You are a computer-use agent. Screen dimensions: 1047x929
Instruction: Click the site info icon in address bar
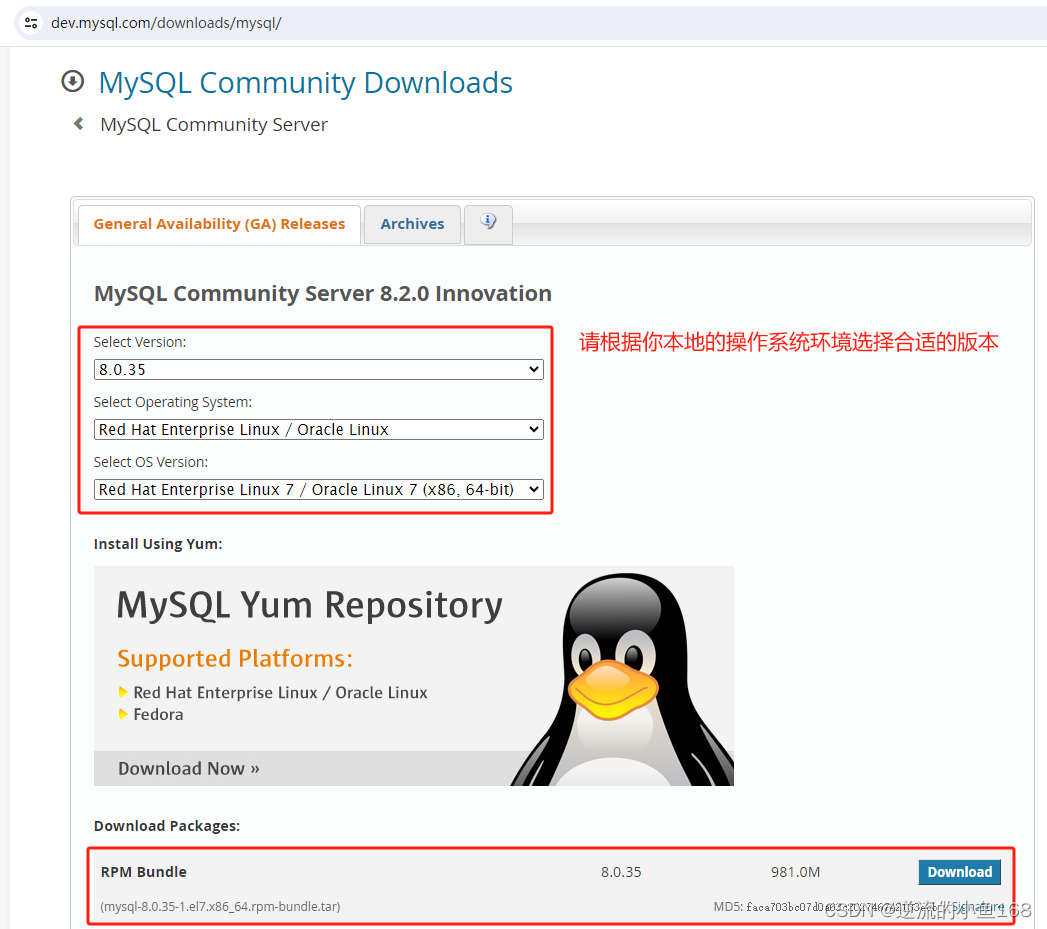(31, 23)
